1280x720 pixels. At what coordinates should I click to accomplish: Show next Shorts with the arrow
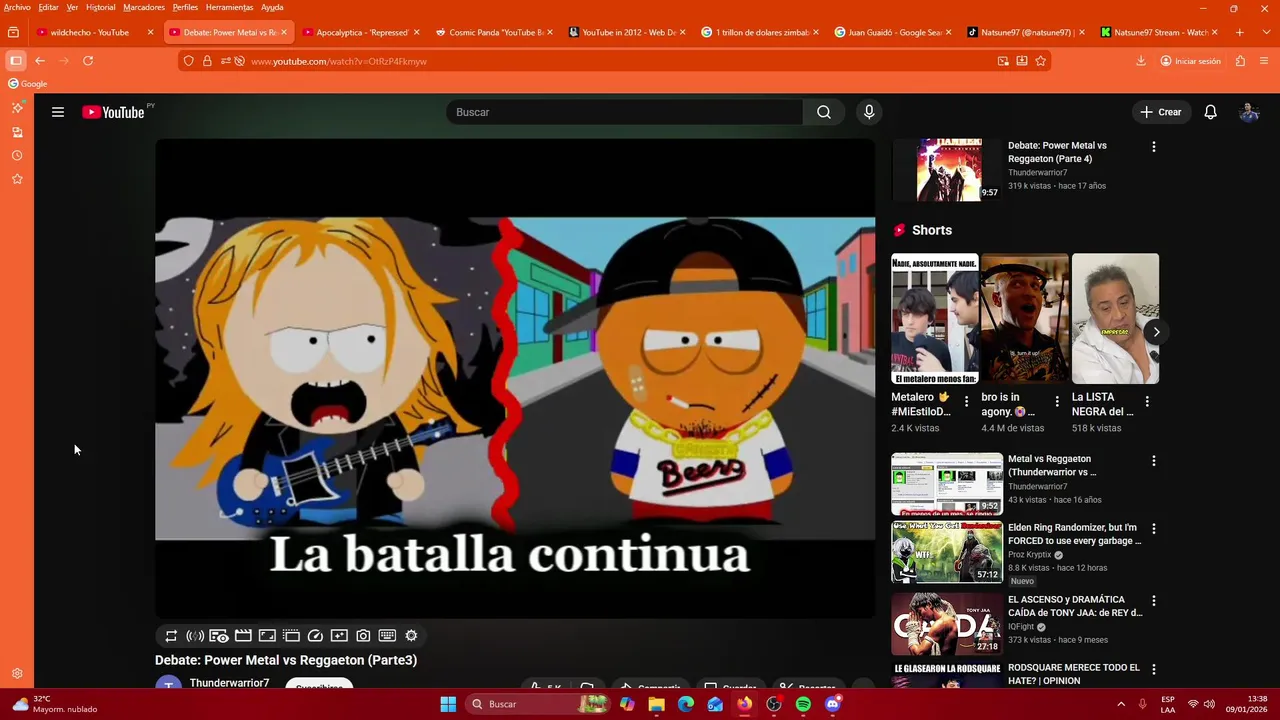click(1156, 332)
